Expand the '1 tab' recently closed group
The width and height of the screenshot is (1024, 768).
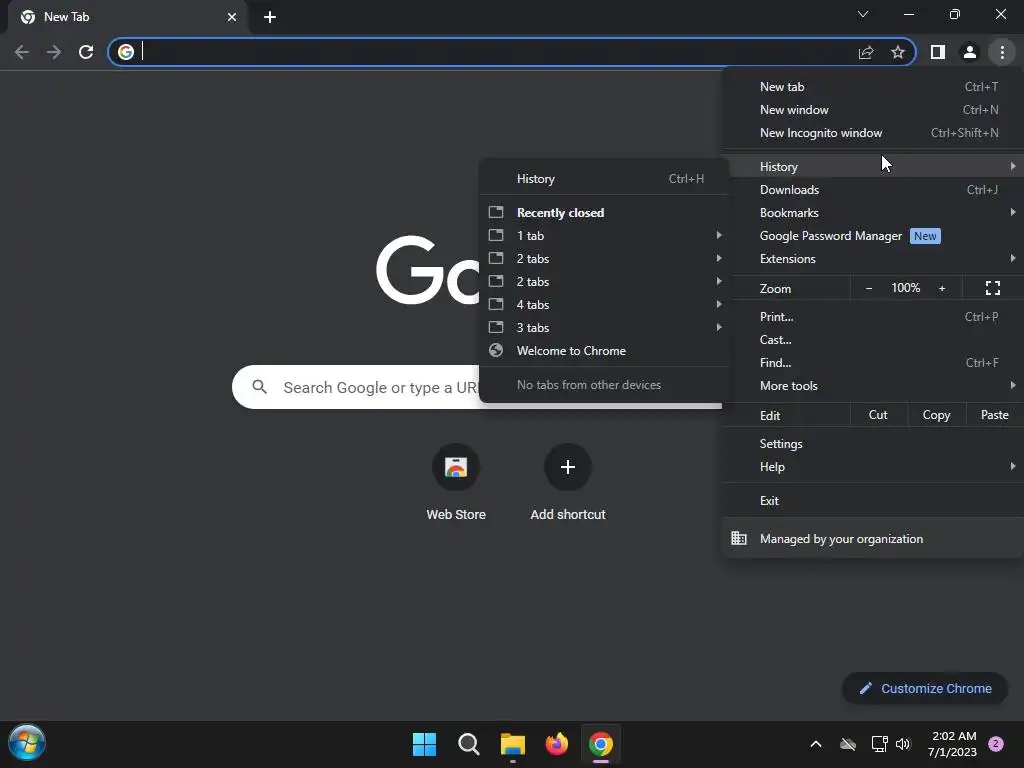coord(603,236)
